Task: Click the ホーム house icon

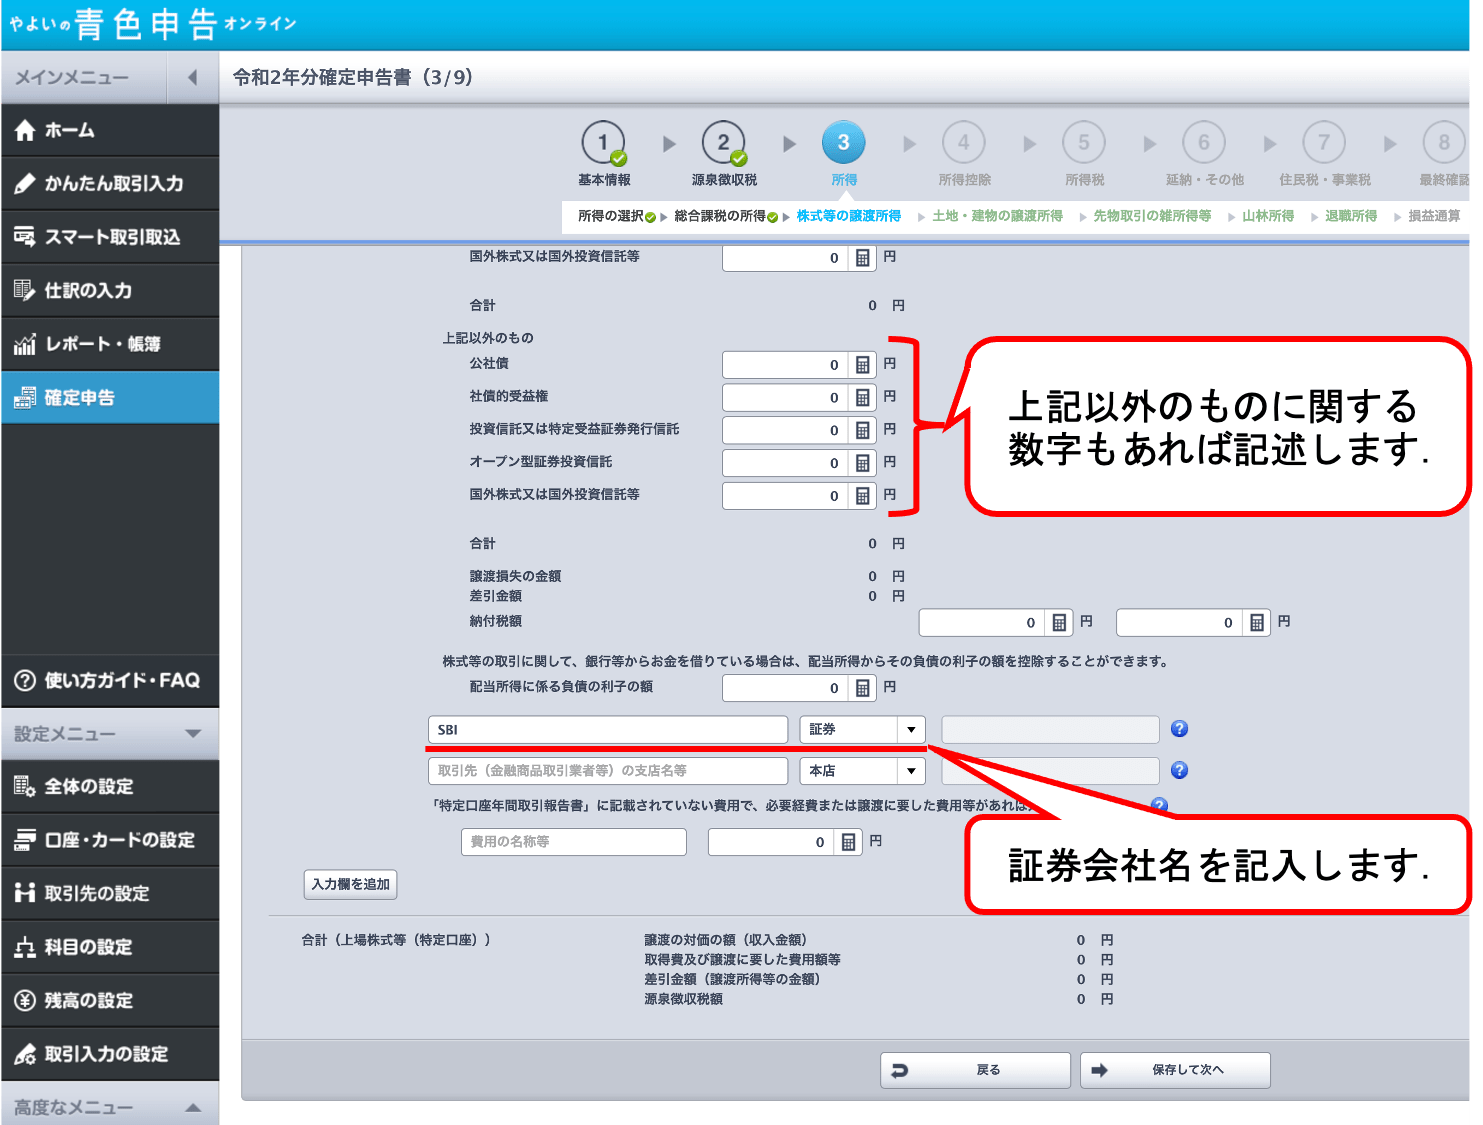Action: [x=25, y=130]
